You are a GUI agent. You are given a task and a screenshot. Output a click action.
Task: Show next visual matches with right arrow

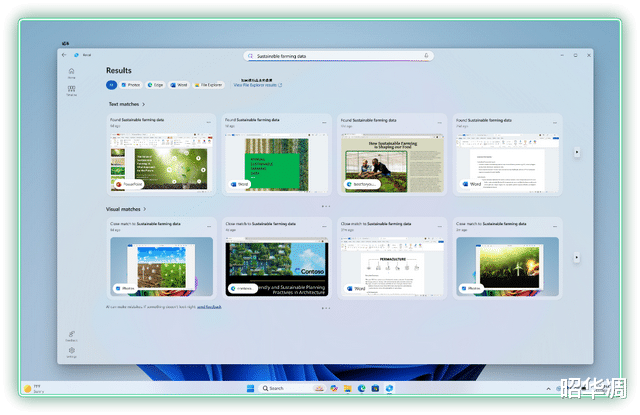click(576, 257)
